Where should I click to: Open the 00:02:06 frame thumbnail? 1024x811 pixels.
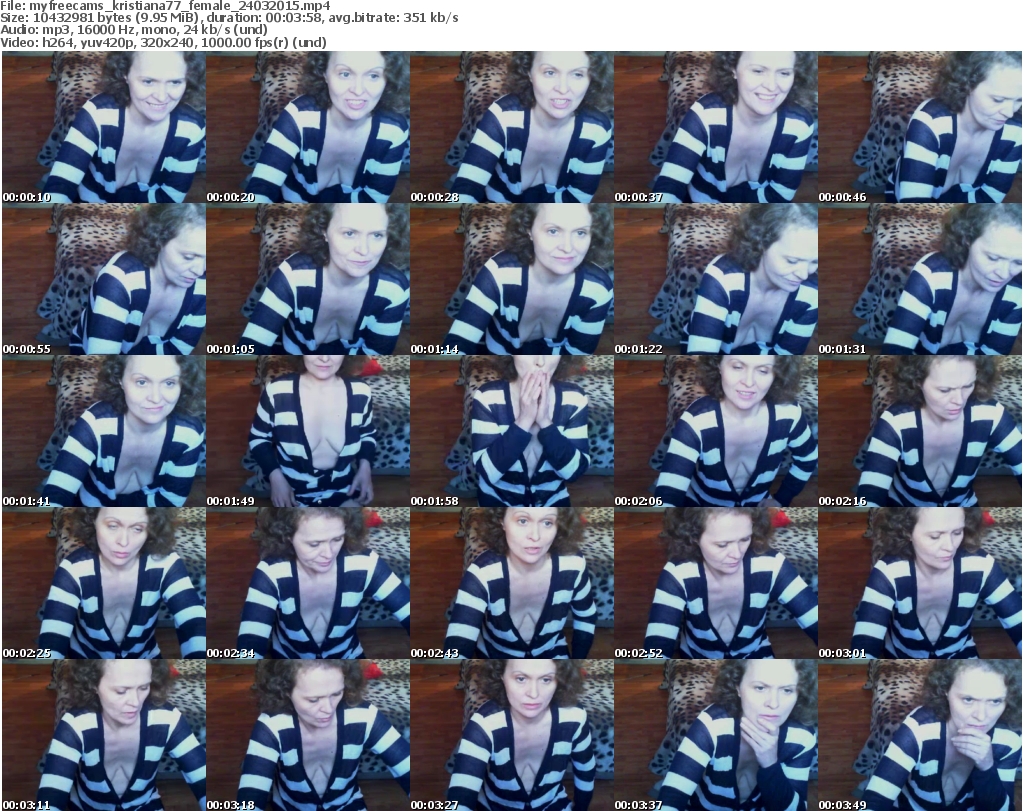coord(715,432)
